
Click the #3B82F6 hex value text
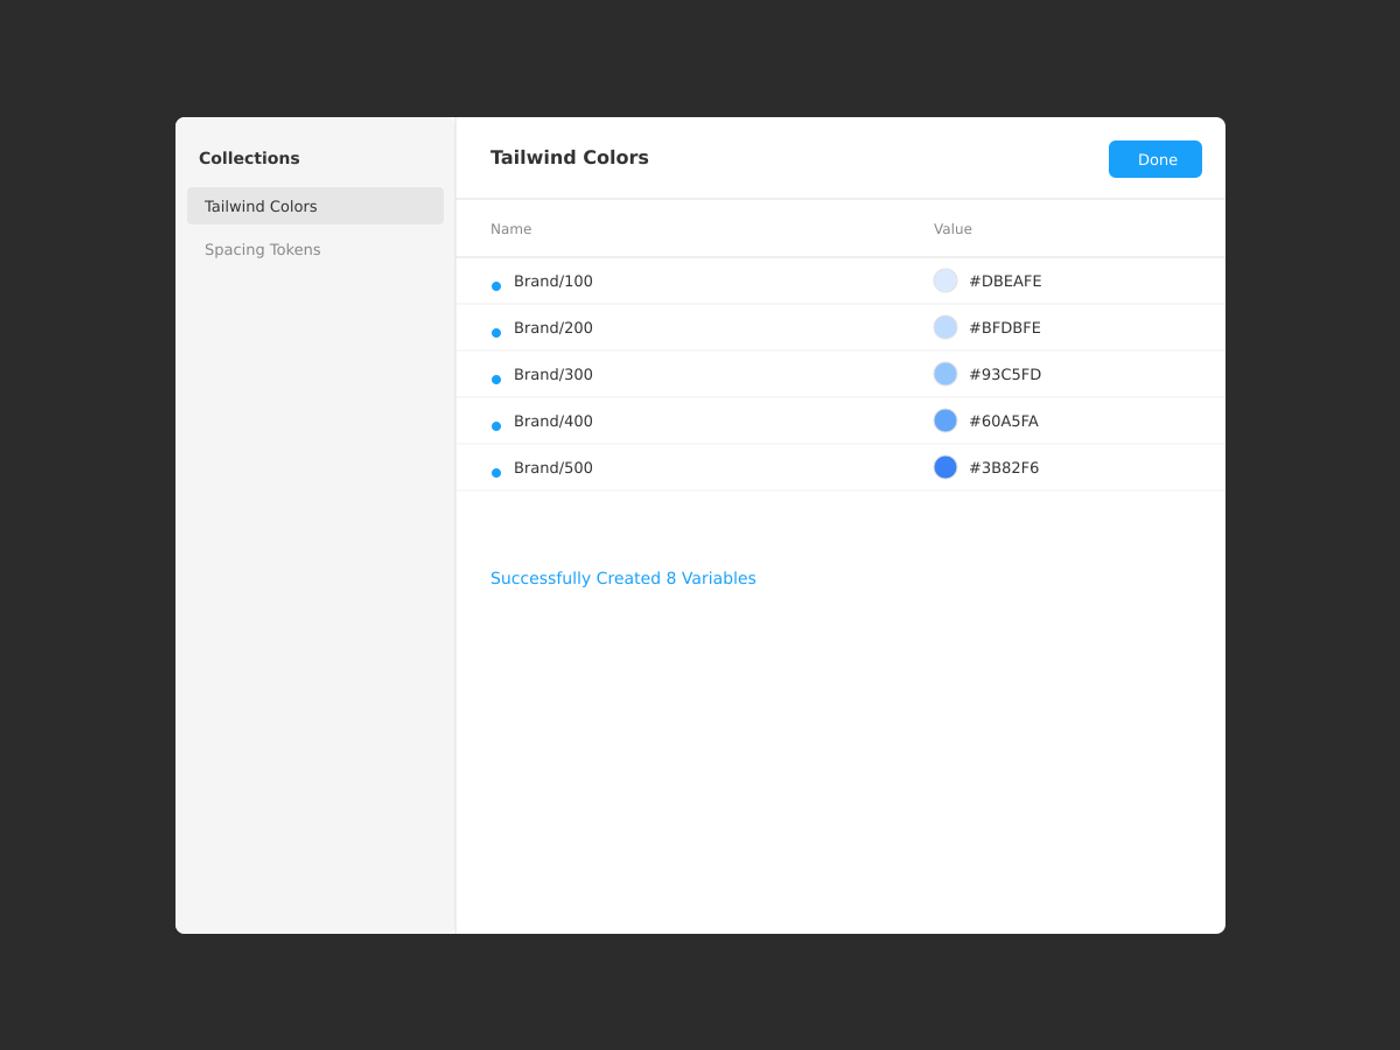[1004, 468]
